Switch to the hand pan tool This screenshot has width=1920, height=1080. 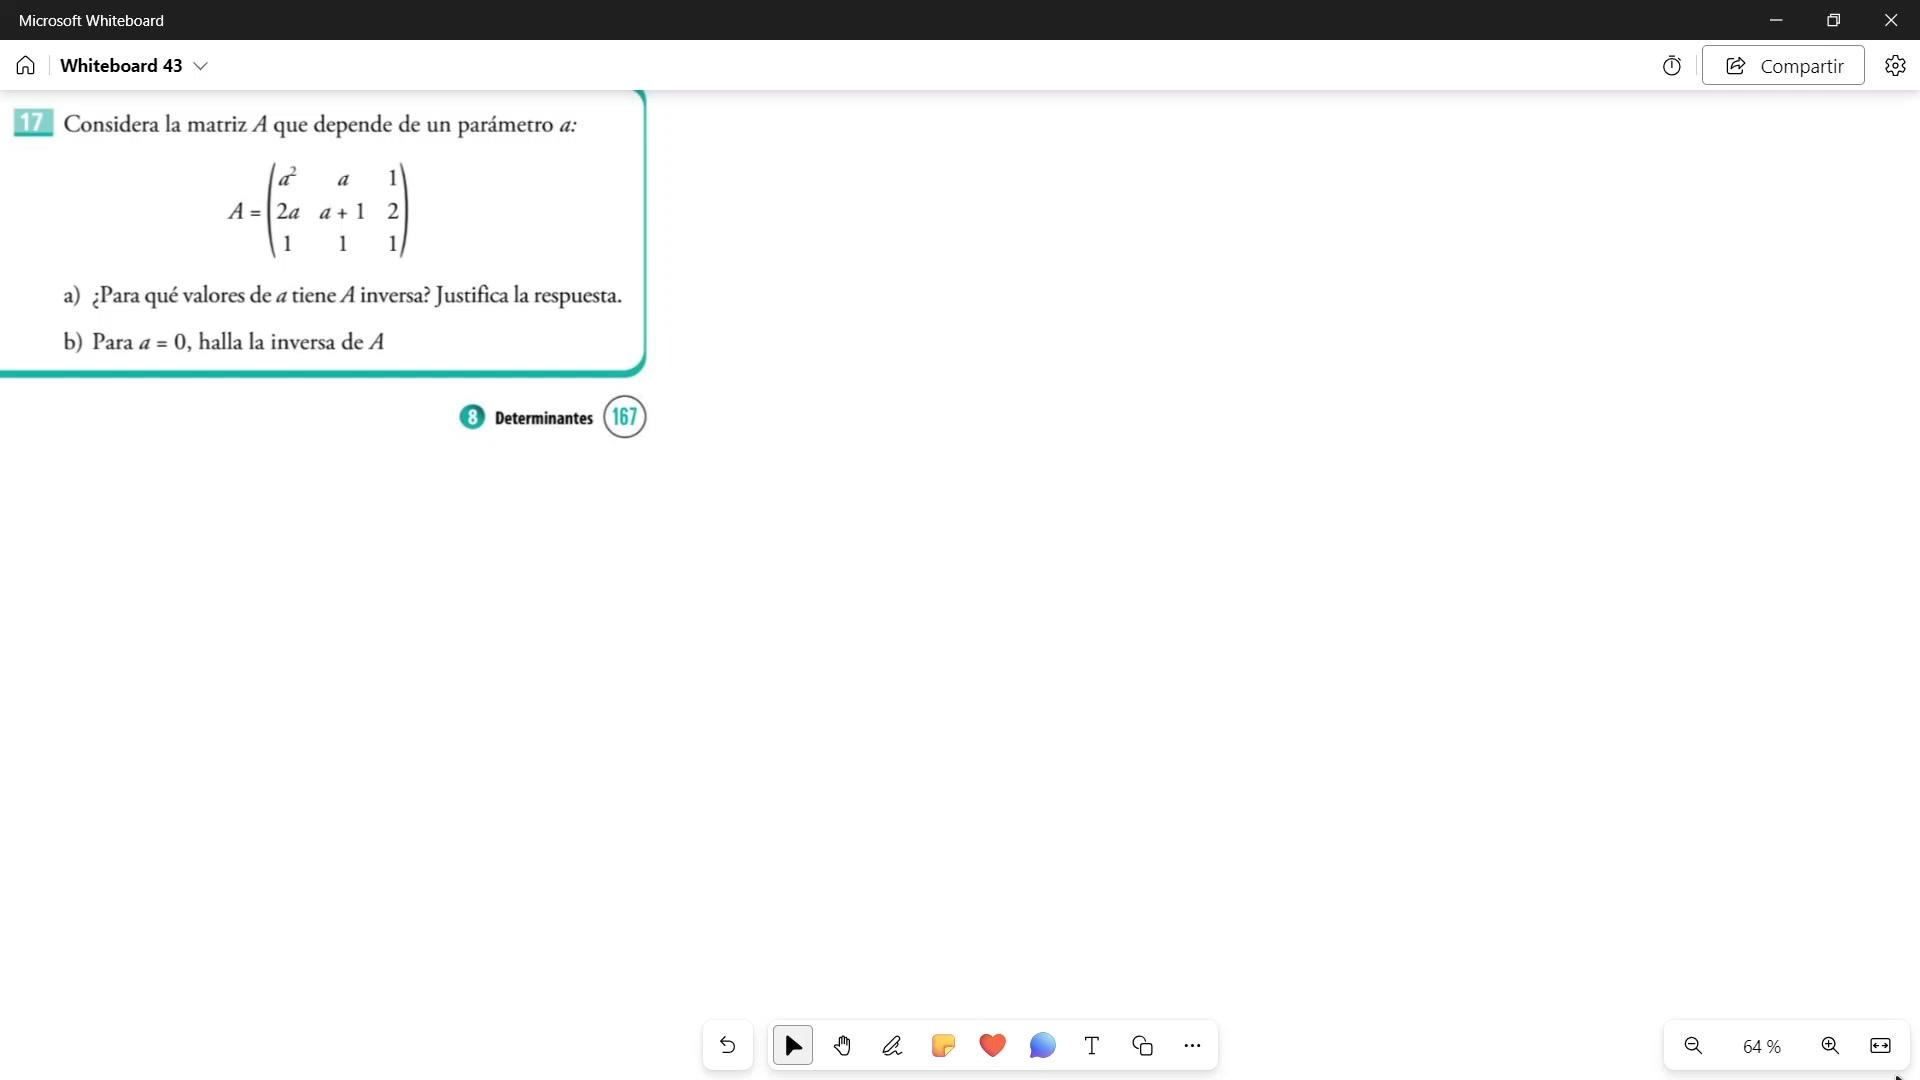click(x=843, y=1046)
